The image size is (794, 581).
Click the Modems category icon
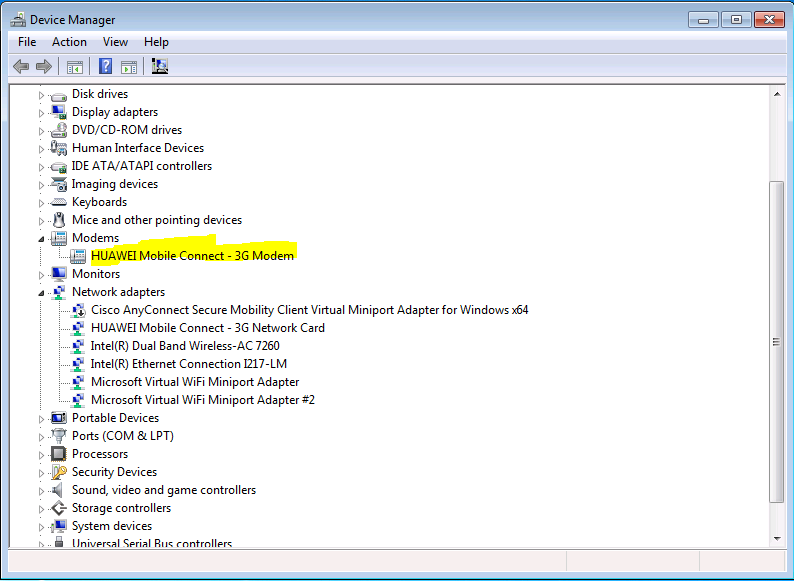pos(59,238)
